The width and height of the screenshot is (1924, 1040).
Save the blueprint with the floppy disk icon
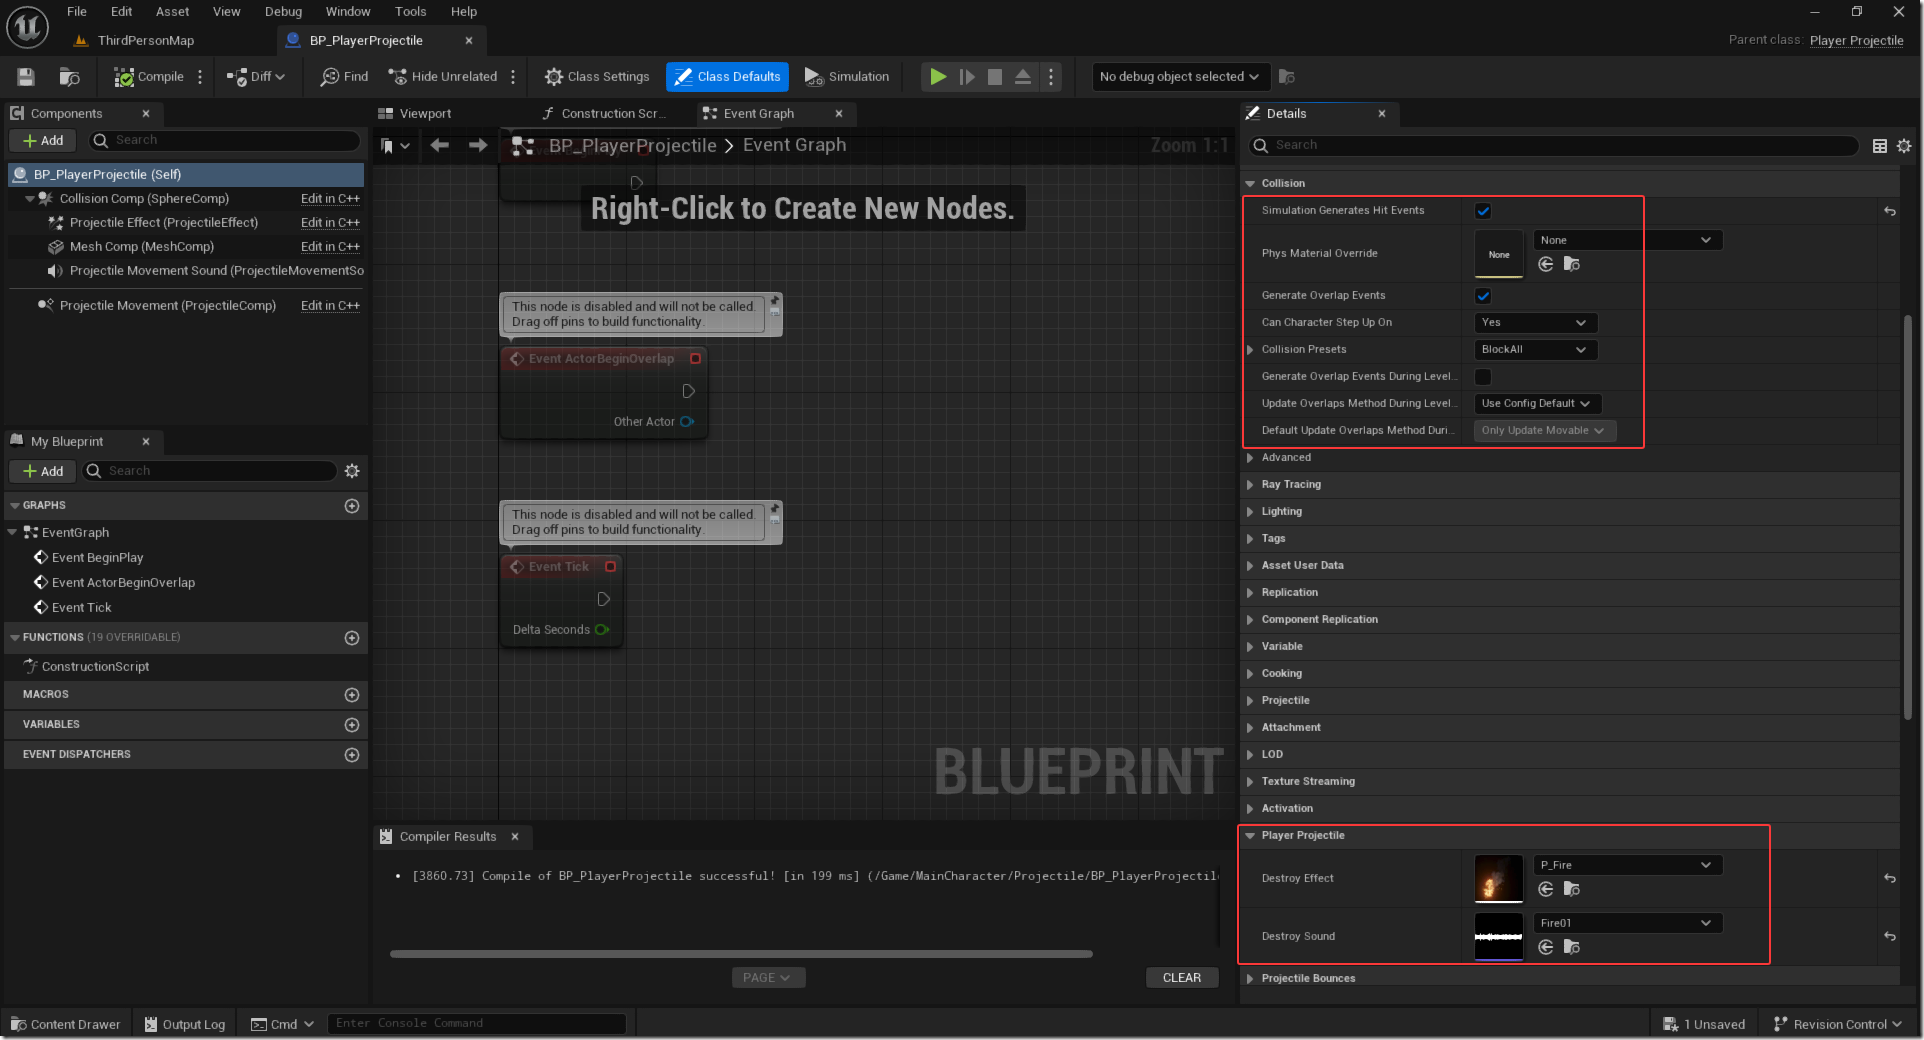(x=26, y=77)
